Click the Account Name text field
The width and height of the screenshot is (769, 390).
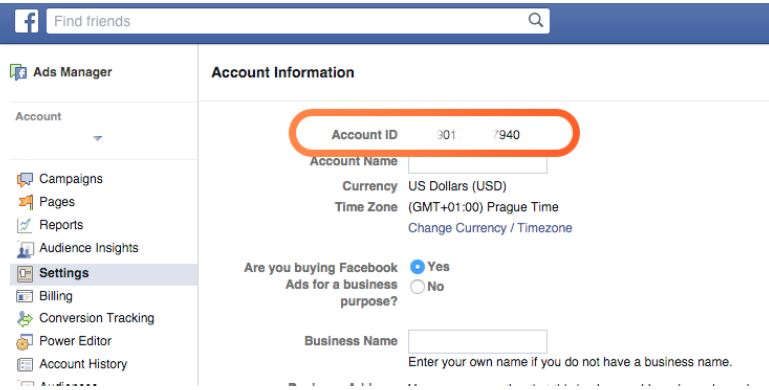pos(478,164)
